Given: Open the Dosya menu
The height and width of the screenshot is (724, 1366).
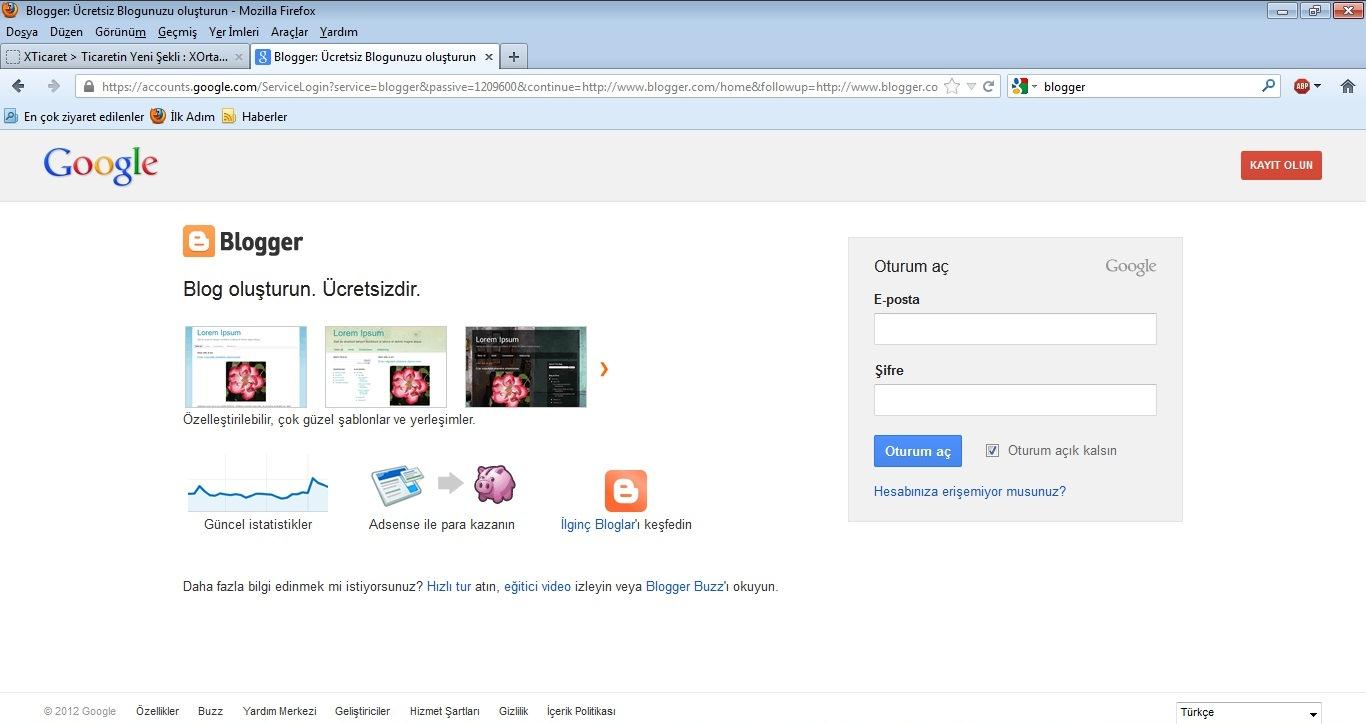Looking at the screenshot, I should click(22, 32).
